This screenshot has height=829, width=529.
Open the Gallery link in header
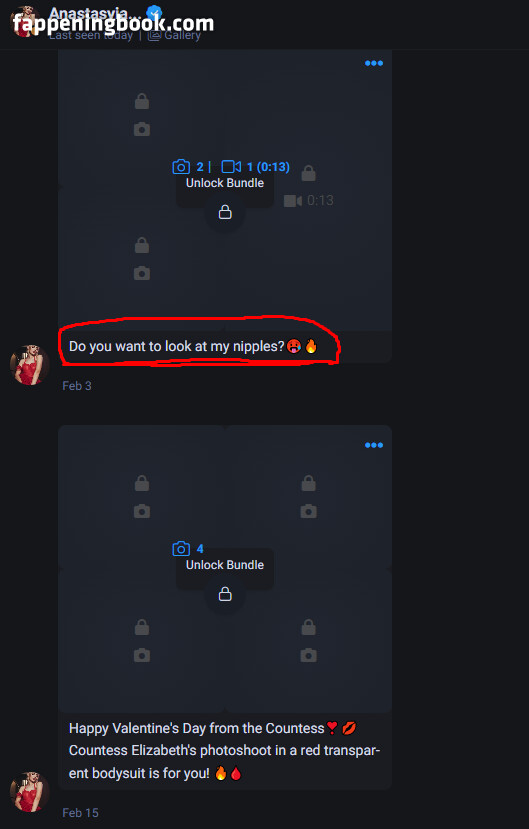click(x=174, y=35)
